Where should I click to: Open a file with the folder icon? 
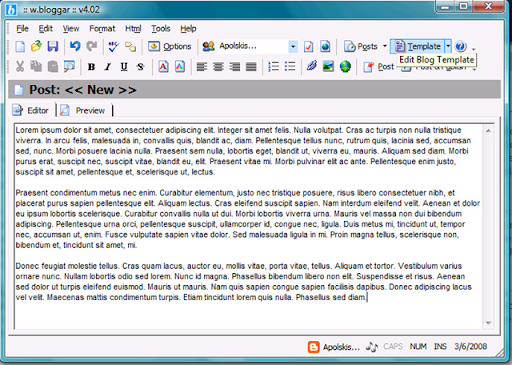[36, 46]
